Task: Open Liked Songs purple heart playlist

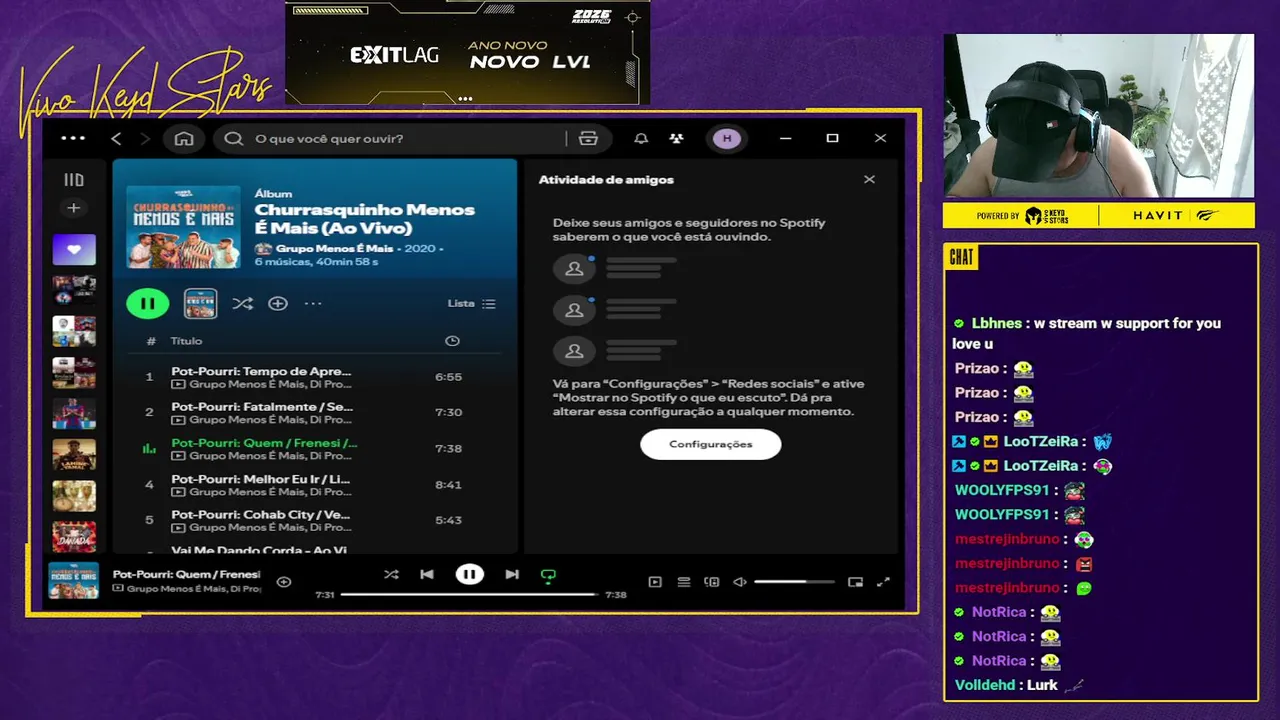Action: click(74, 250)
